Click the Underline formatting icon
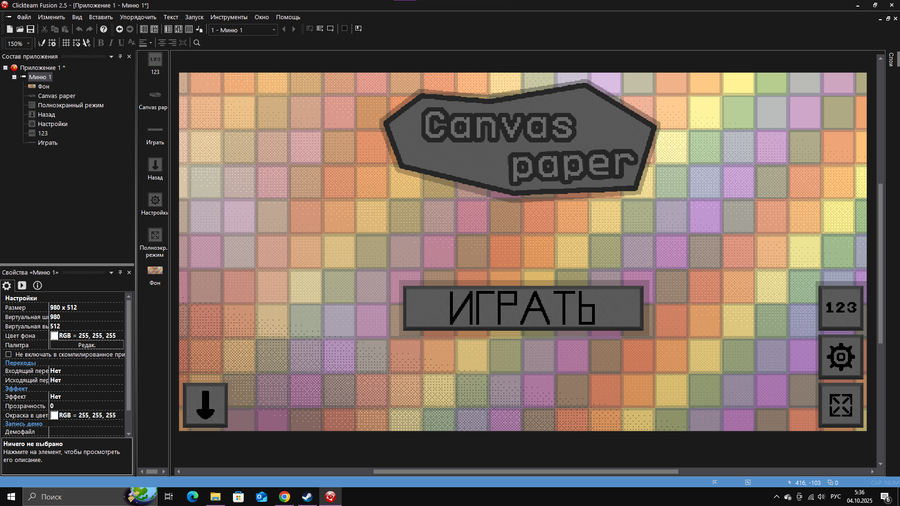This screenshot has width=900, height=506. coord(121,43)
